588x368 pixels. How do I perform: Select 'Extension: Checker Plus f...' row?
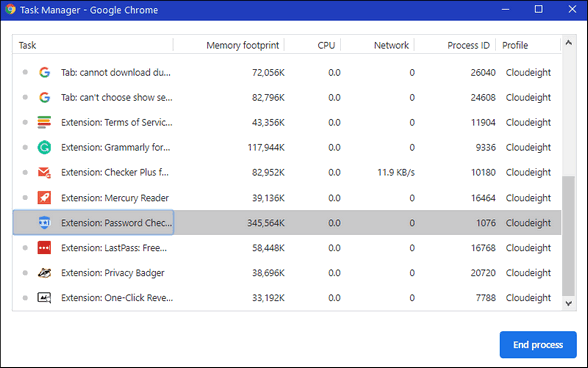click(x=287, y=173)
